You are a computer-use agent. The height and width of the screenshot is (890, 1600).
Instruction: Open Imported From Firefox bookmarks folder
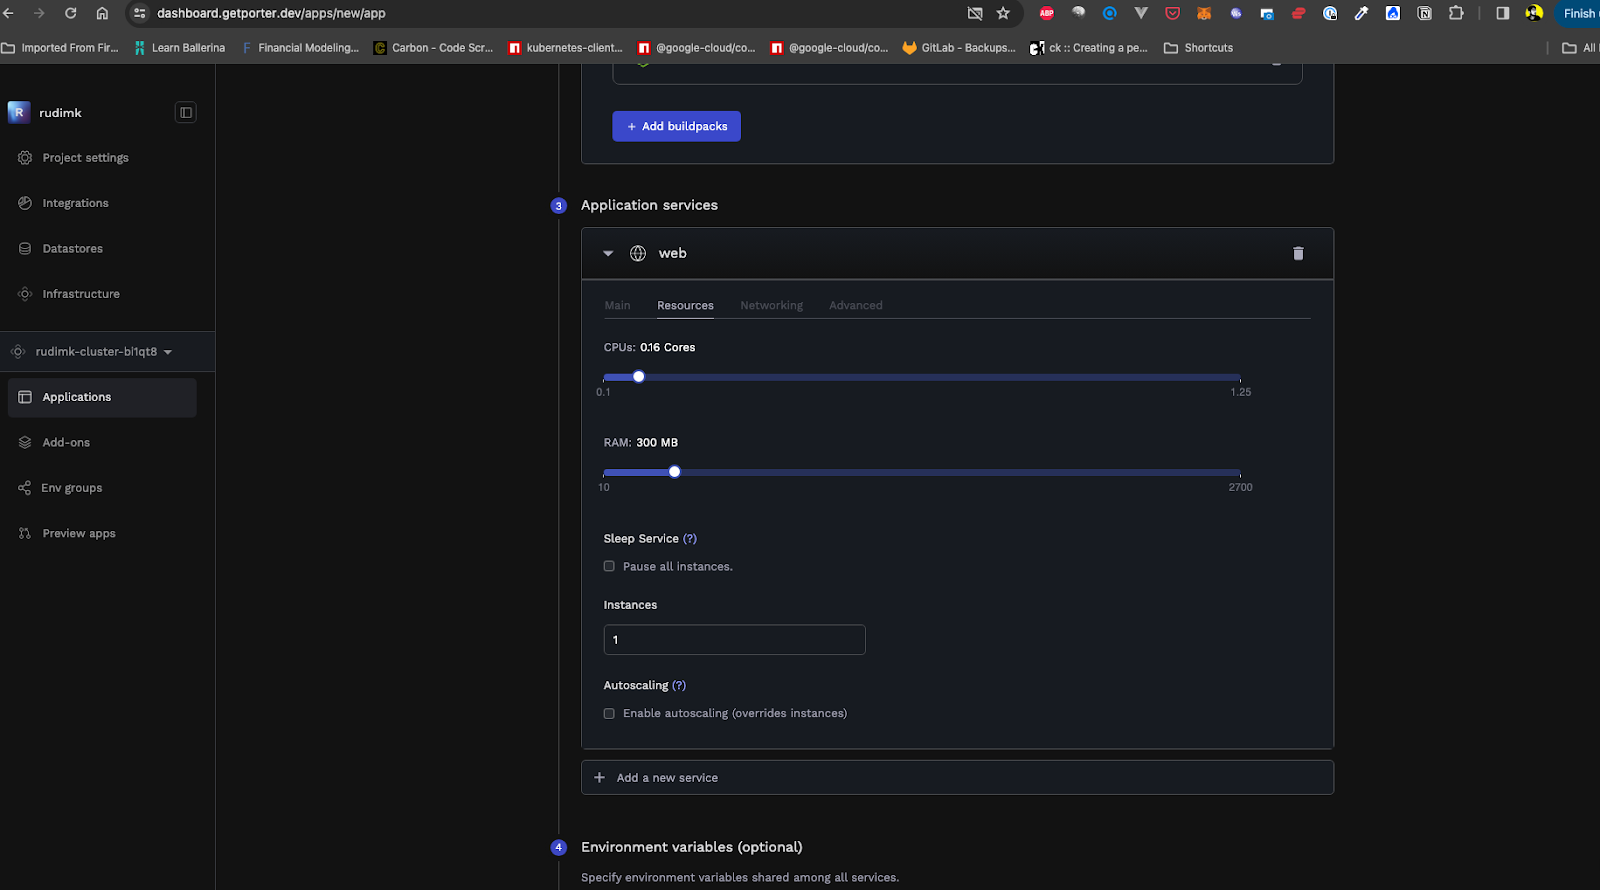[60, 48]
